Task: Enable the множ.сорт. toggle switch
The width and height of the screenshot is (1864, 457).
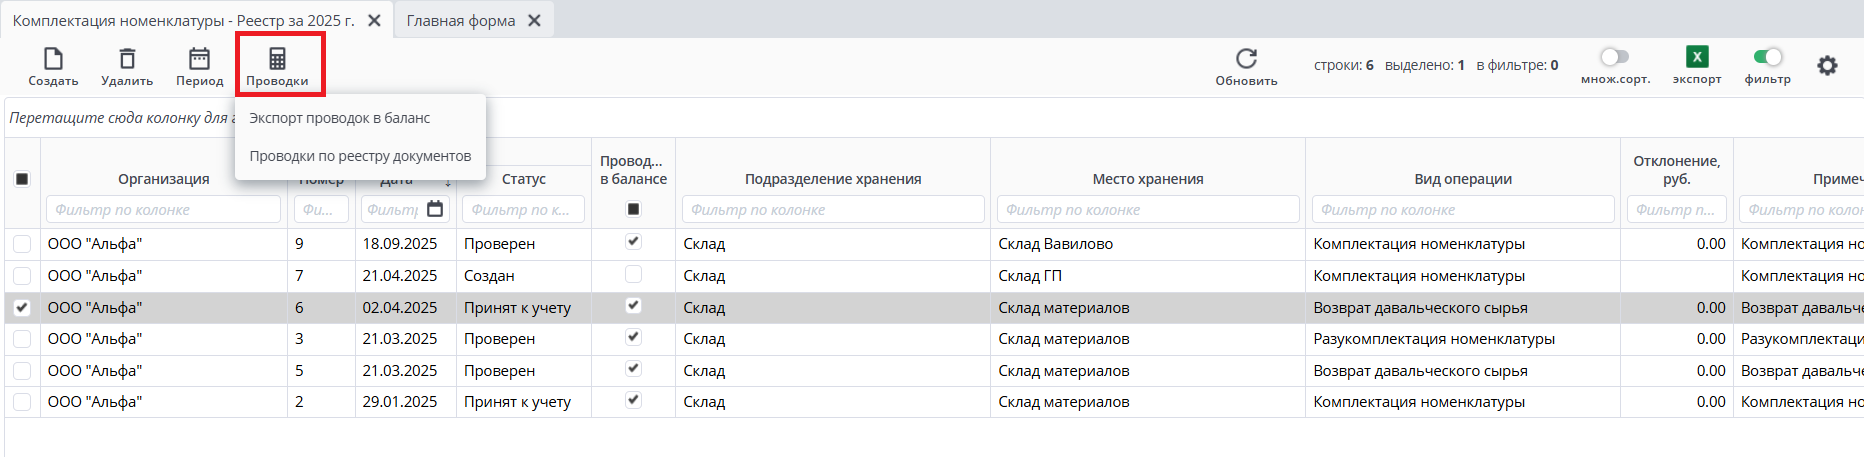Action: pos(1614,57)
